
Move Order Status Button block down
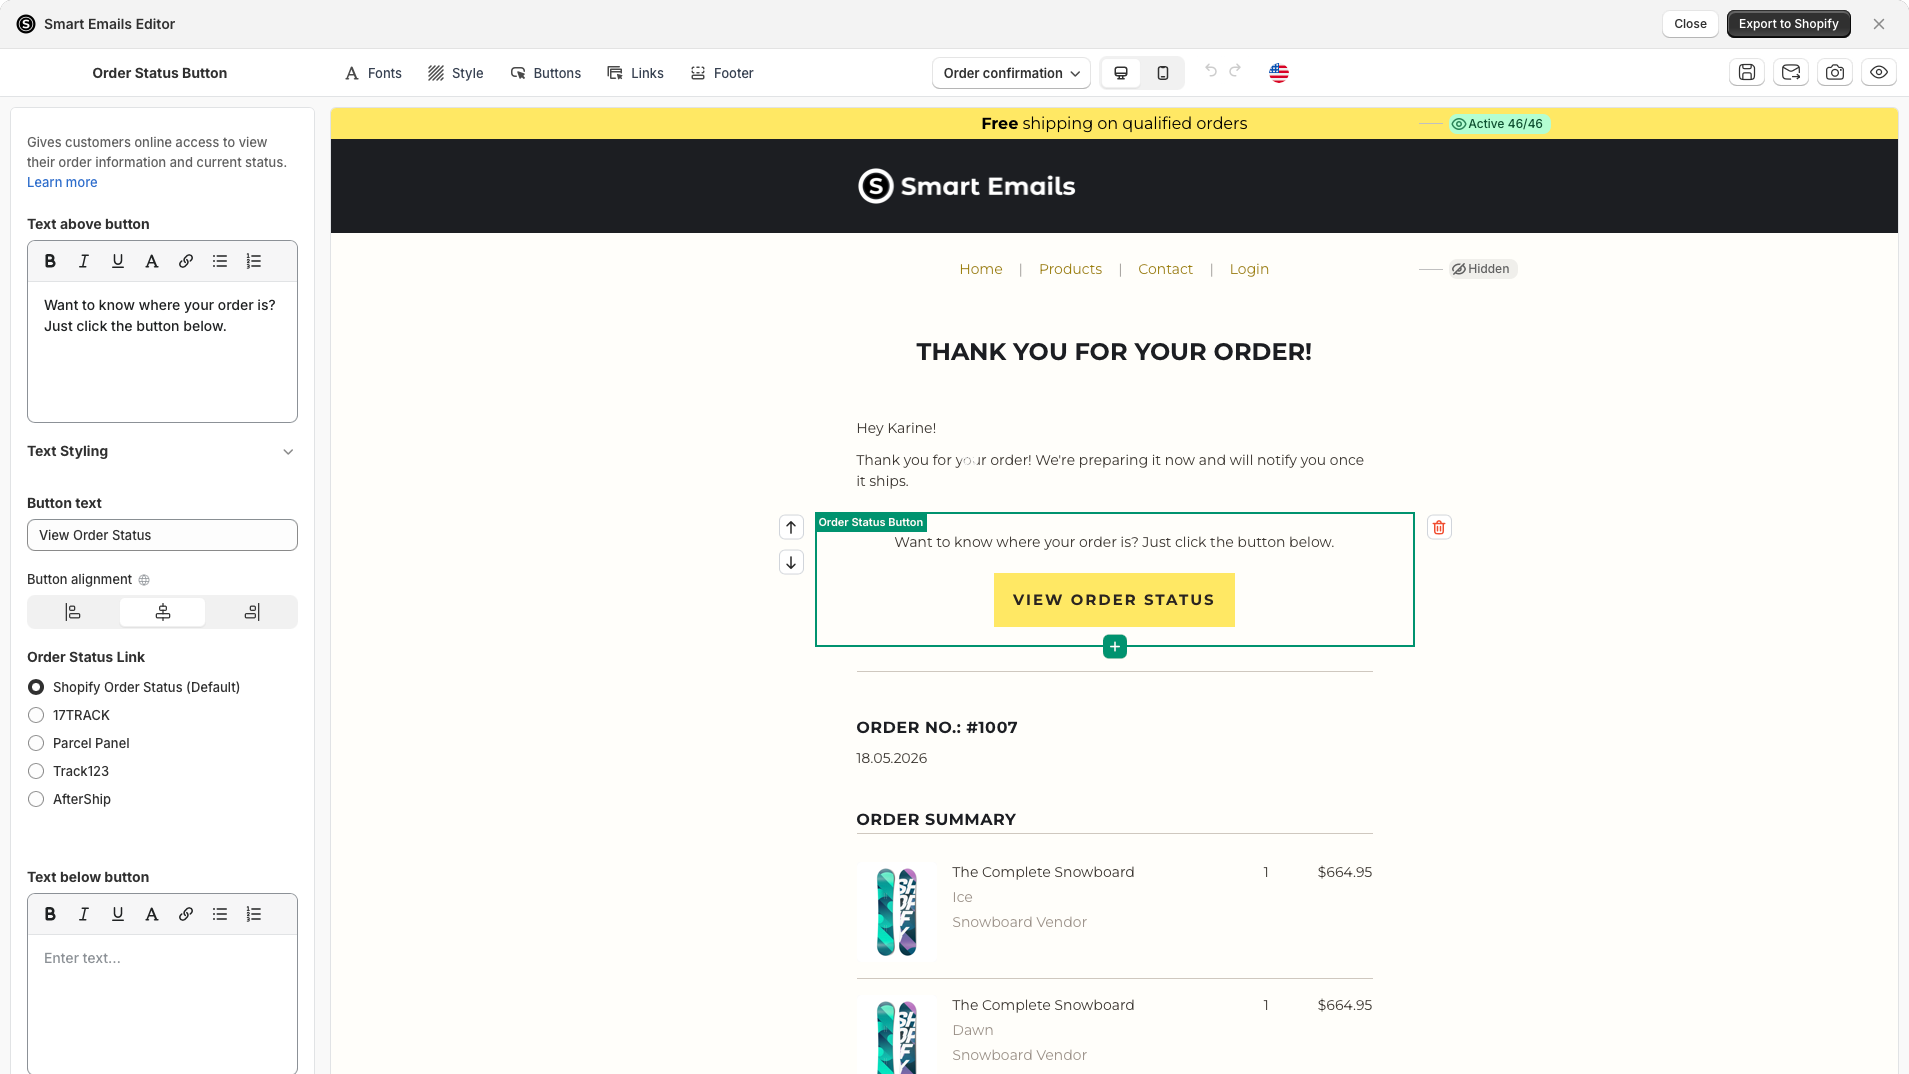click(x=791, y=562)
